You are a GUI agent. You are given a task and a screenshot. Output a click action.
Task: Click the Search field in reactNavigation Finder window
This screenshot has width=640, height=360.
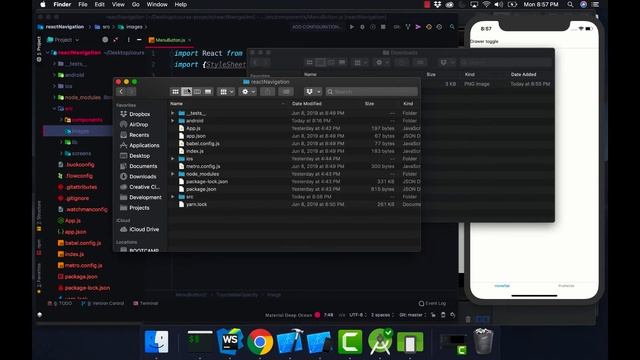(x=371, y=92)
